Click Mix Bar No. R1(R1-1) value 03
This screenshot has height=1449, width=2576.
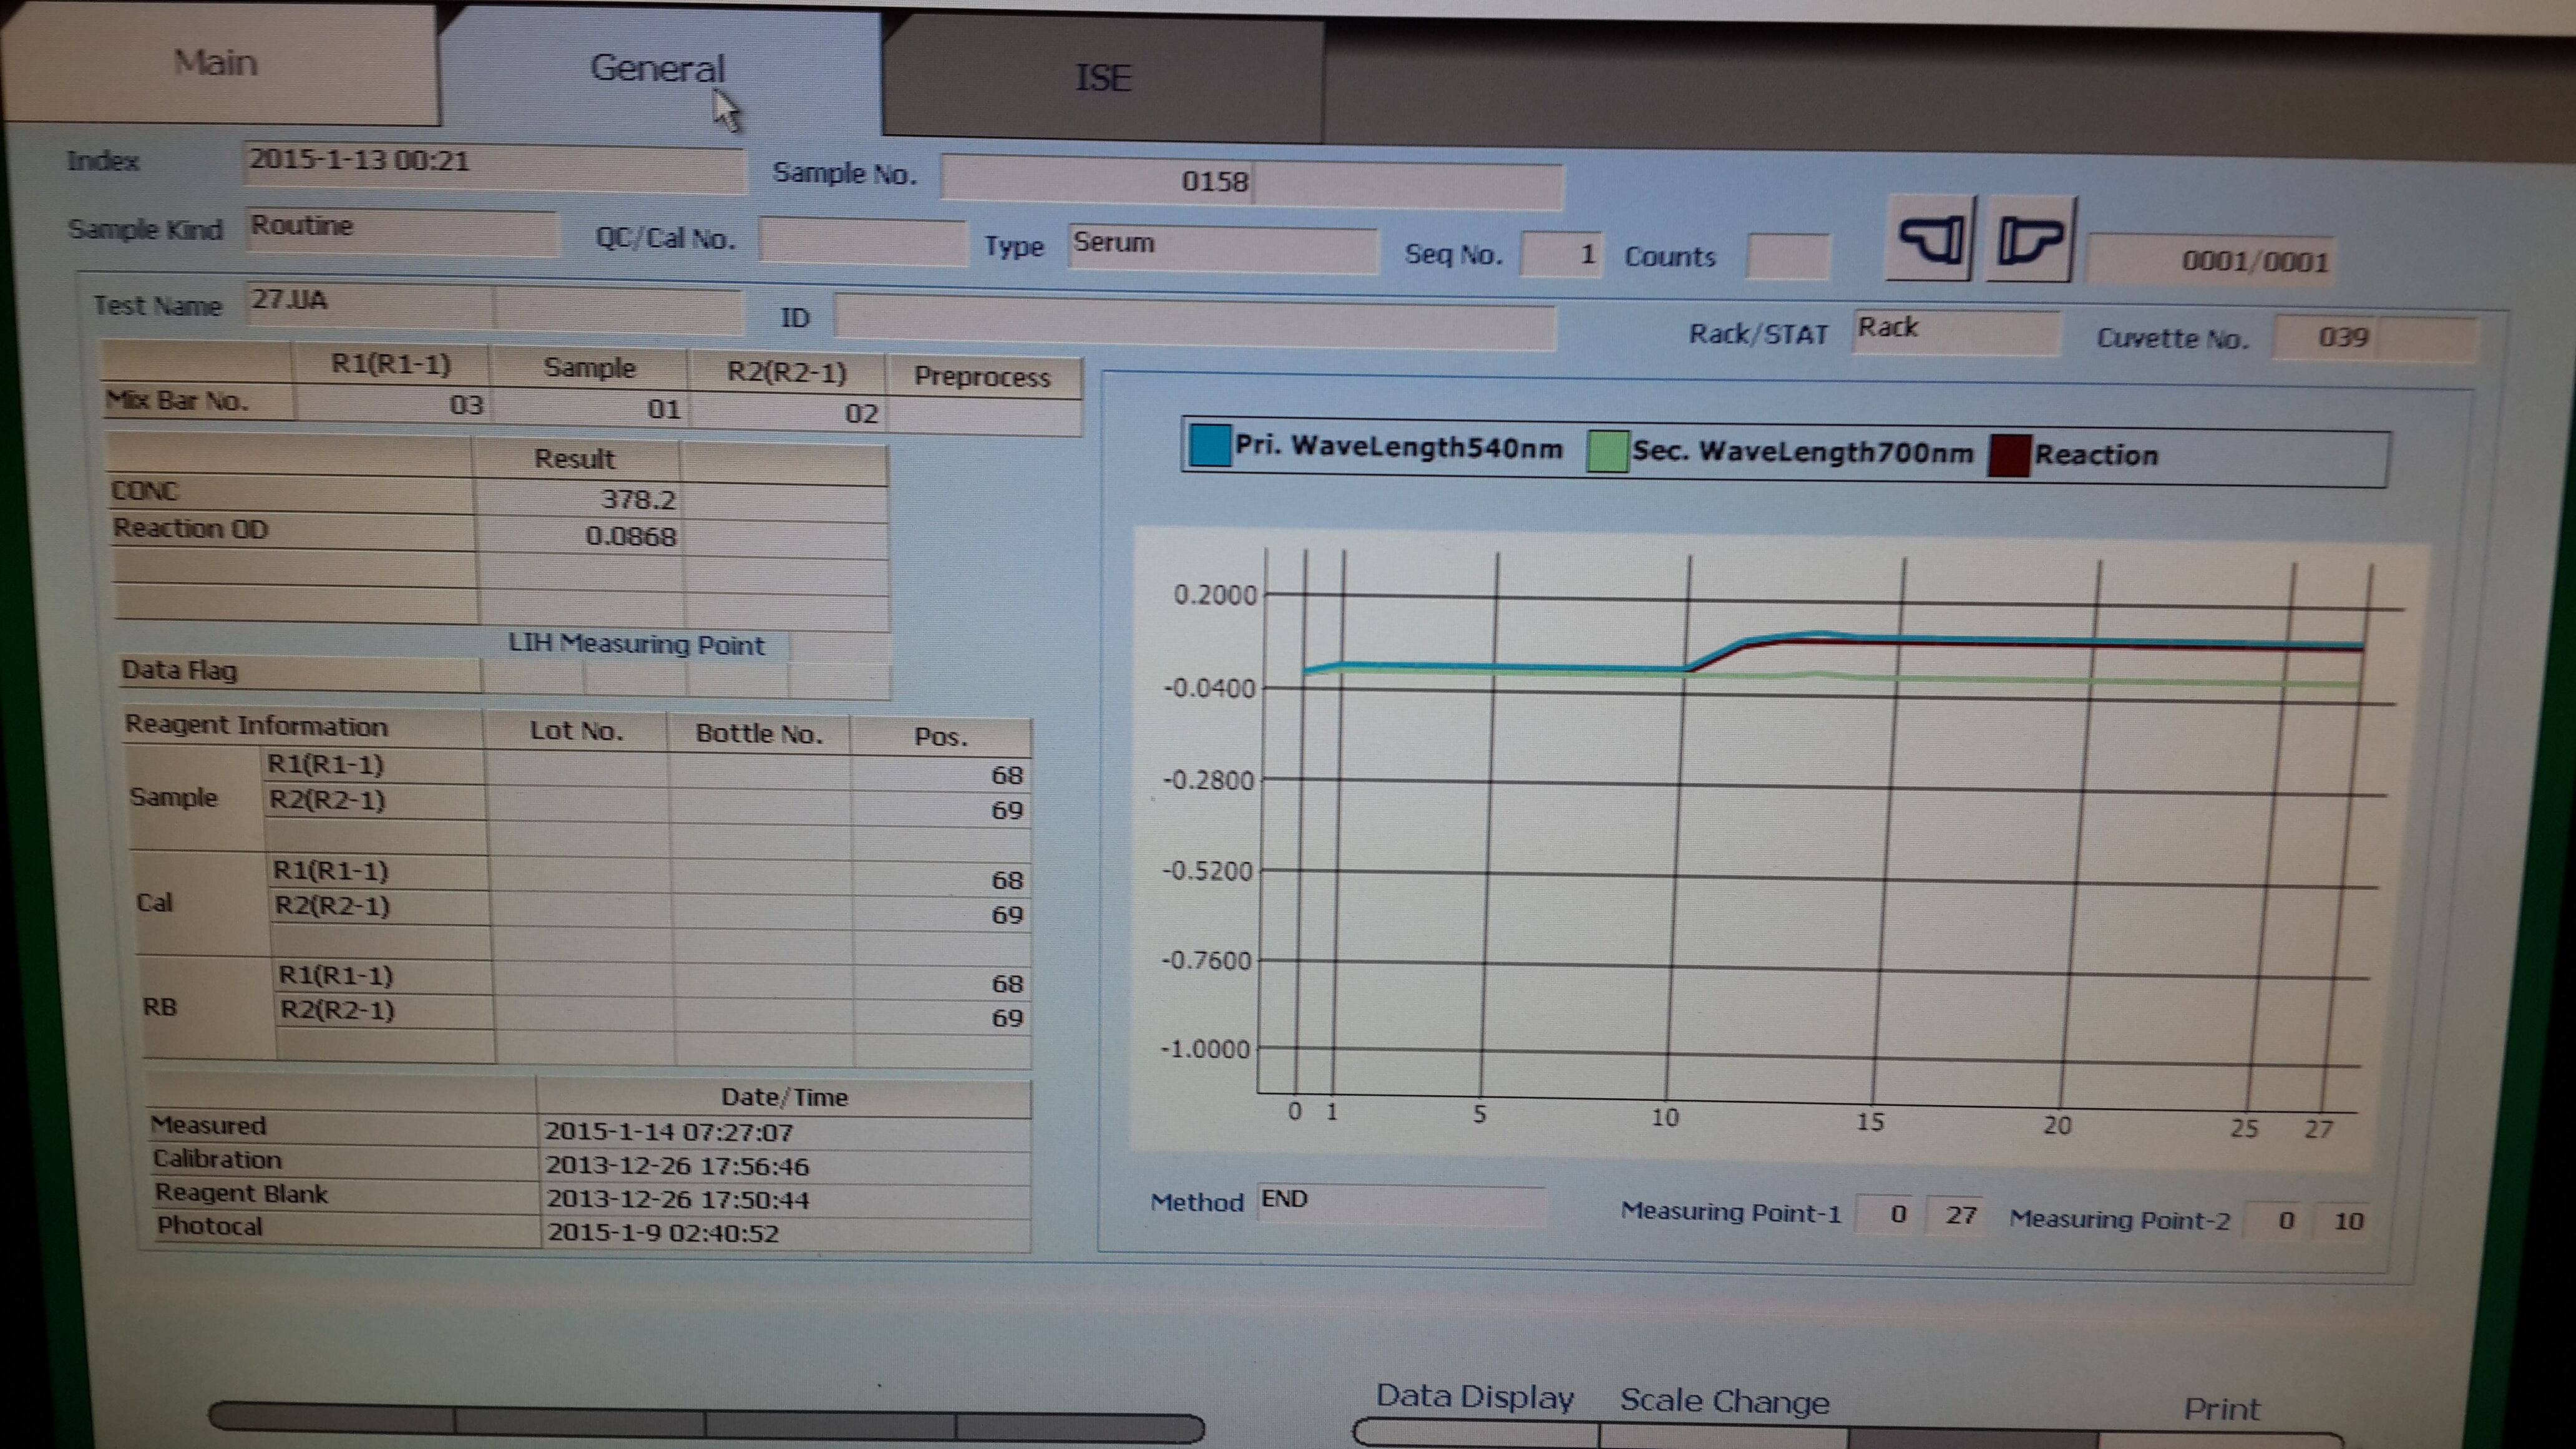[x=391, y=404]
